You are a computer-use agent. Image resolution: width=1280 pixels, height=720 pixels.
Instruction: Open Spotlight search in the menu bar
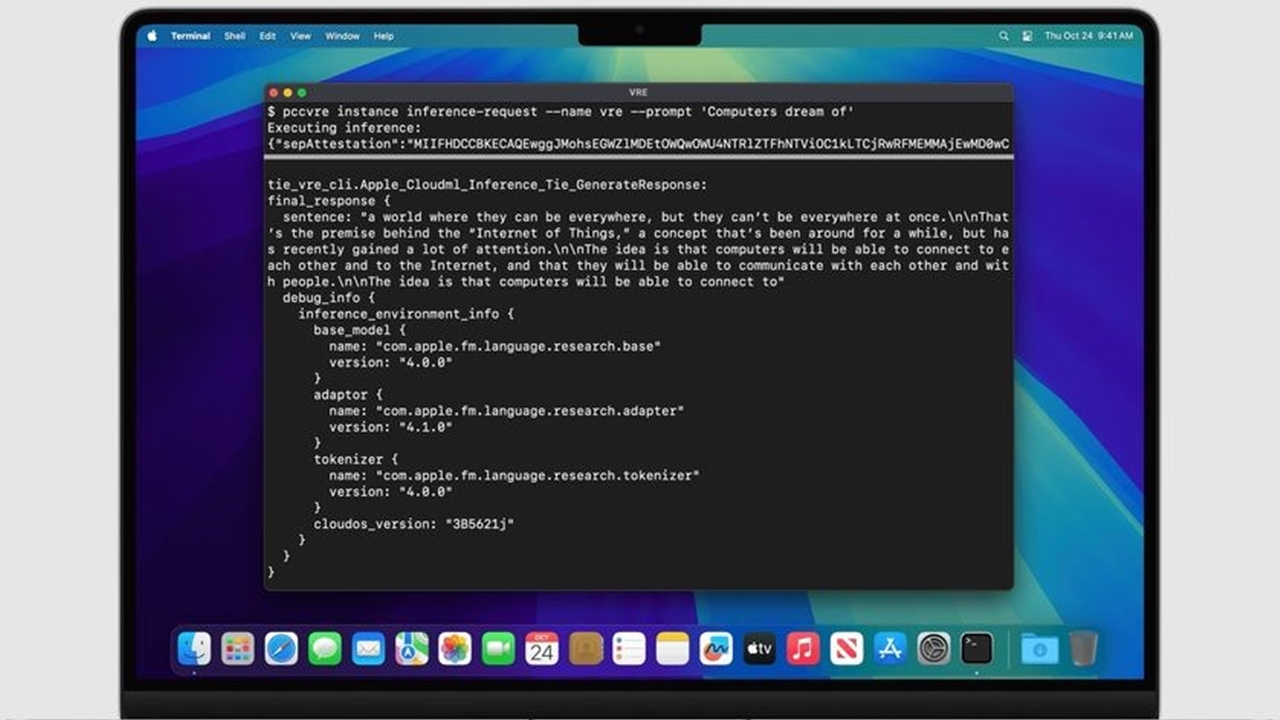tap(1004, 36)
